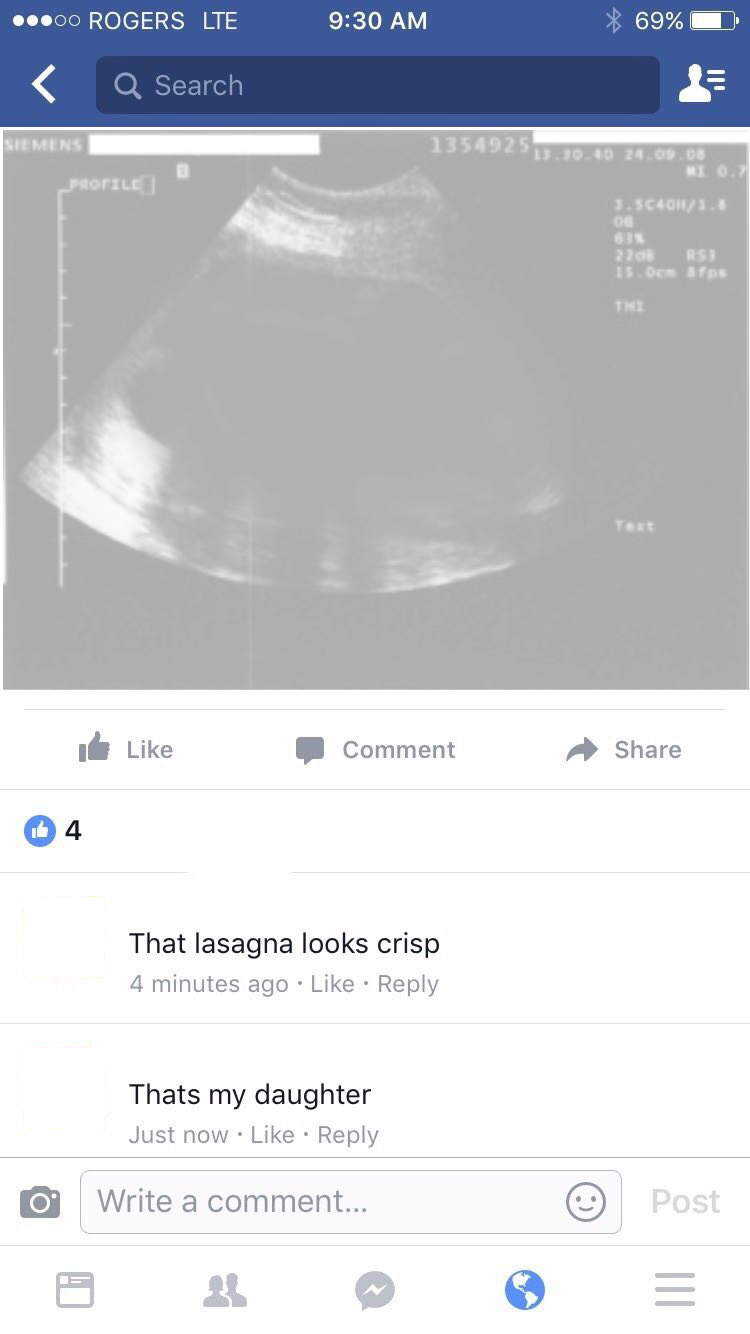750x1334 pixels.
Task: Reply to the lasagna comment
Action: pyautogui.click(x=408, y=984)
